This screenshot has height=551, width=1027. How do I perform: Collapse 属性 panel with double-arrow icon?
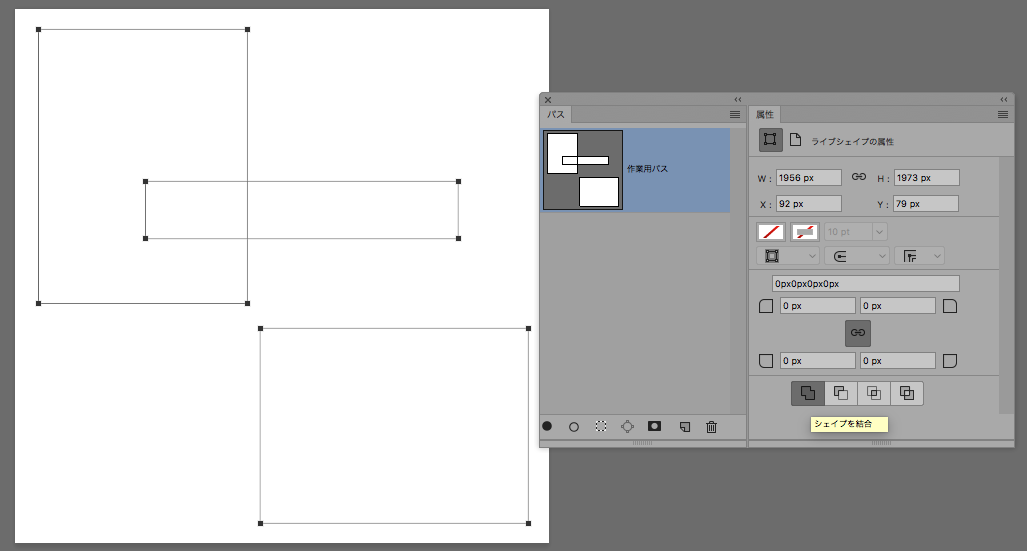tap(1004, 100)
